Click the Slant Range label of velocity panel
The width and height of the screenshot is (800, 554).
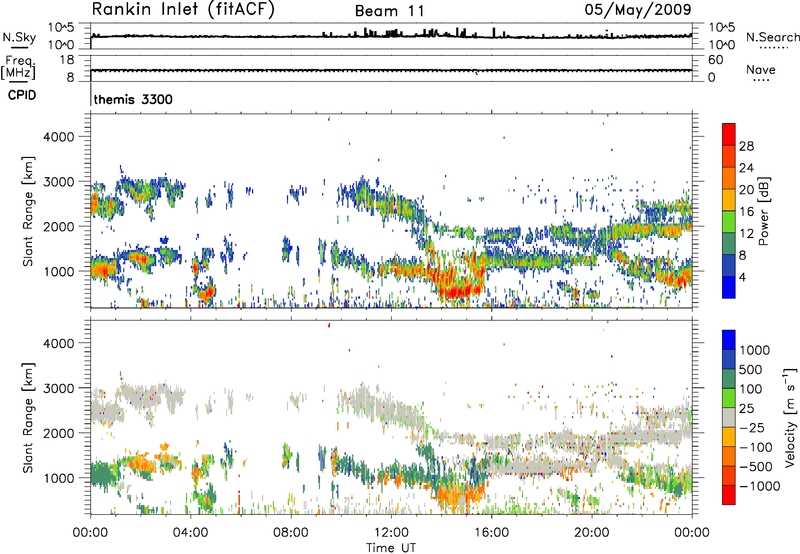(x=28, y=417)
